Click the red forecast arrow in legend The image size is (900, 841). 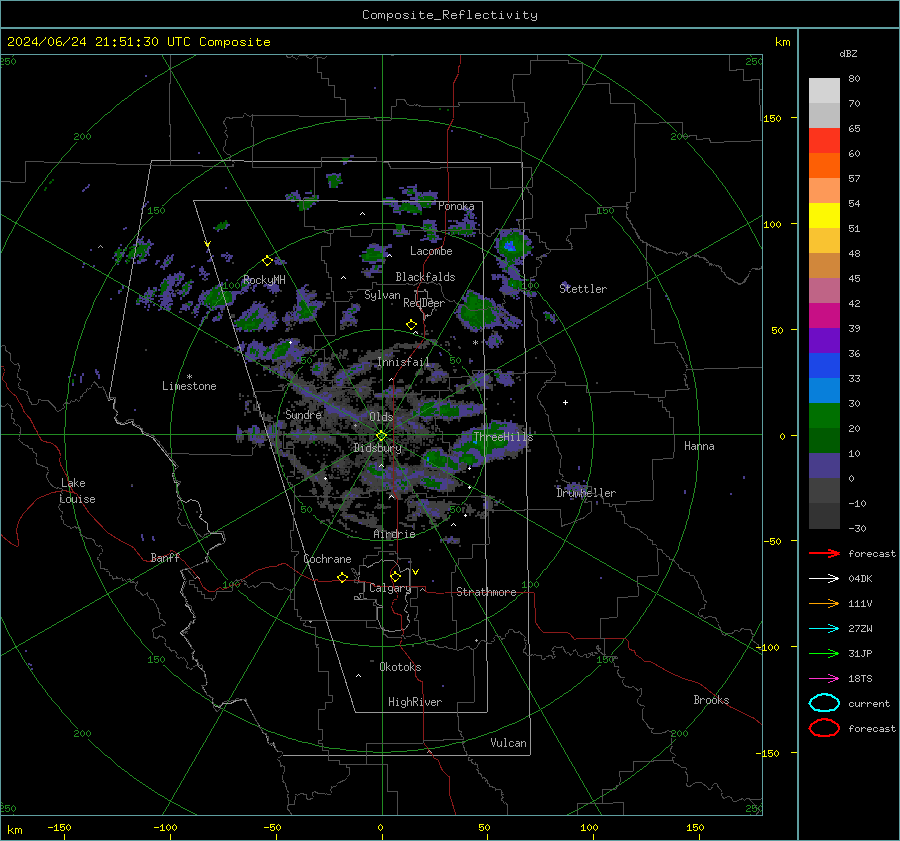(x=824, y=553)
